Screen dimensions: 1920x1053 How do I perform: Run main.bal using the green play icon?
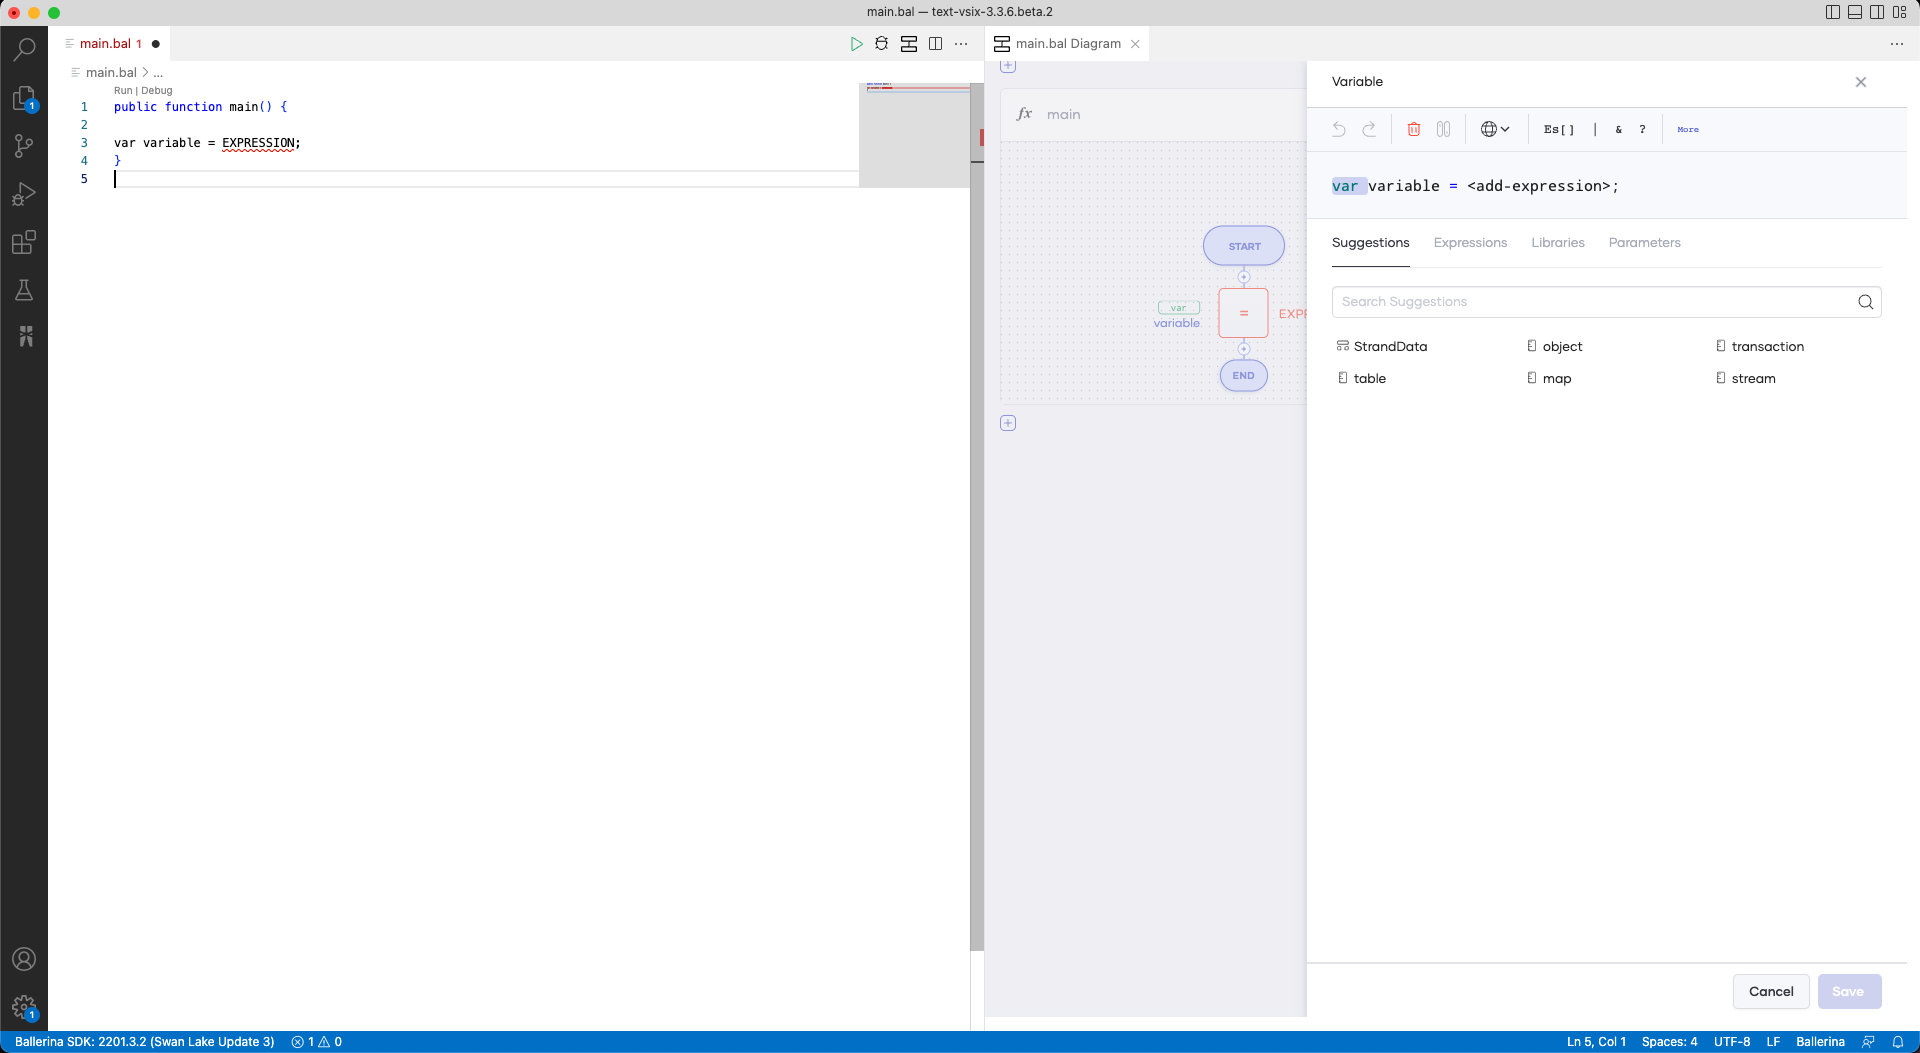tap(857, 44)
